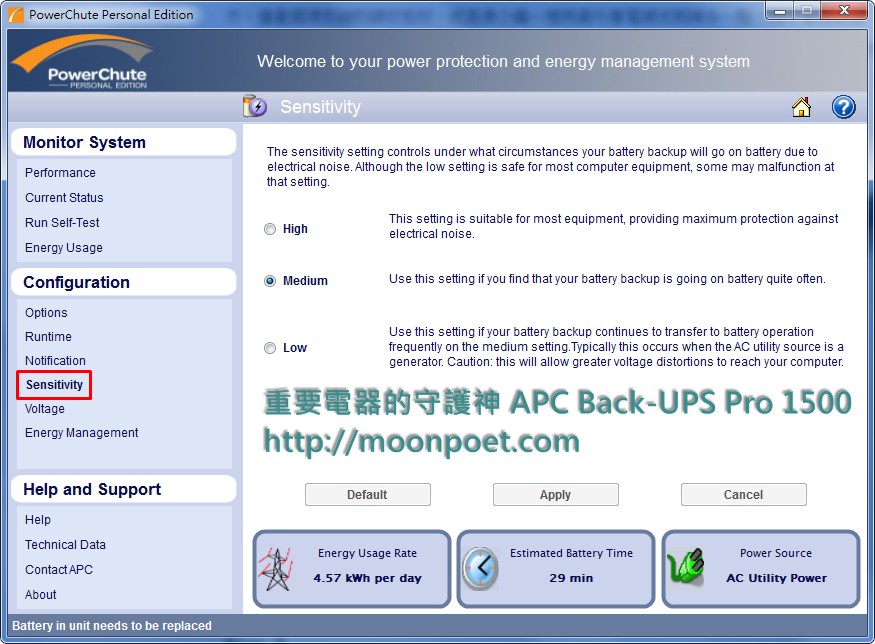Select the High sensitivity setting
The width and height of the screenshot is (875, 644).
270,228
